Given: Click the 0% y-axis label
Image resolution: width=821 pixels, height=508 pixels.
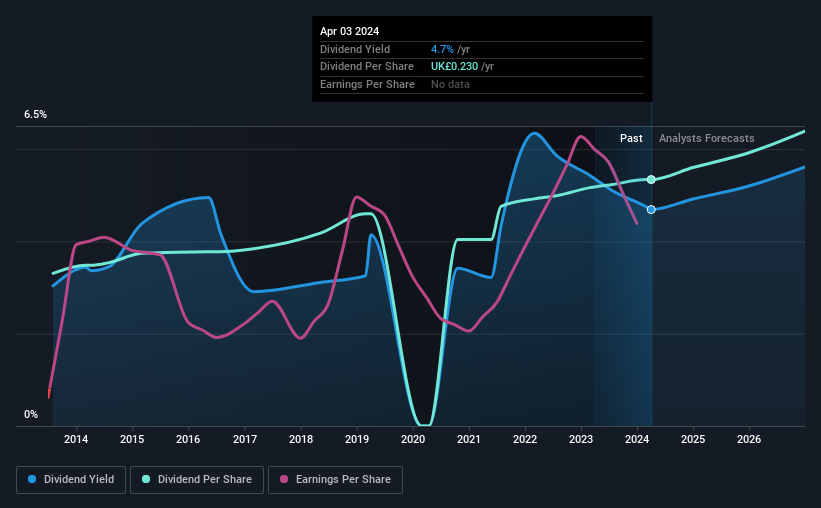Looking at the screenshot, I should tap(31, 414).
